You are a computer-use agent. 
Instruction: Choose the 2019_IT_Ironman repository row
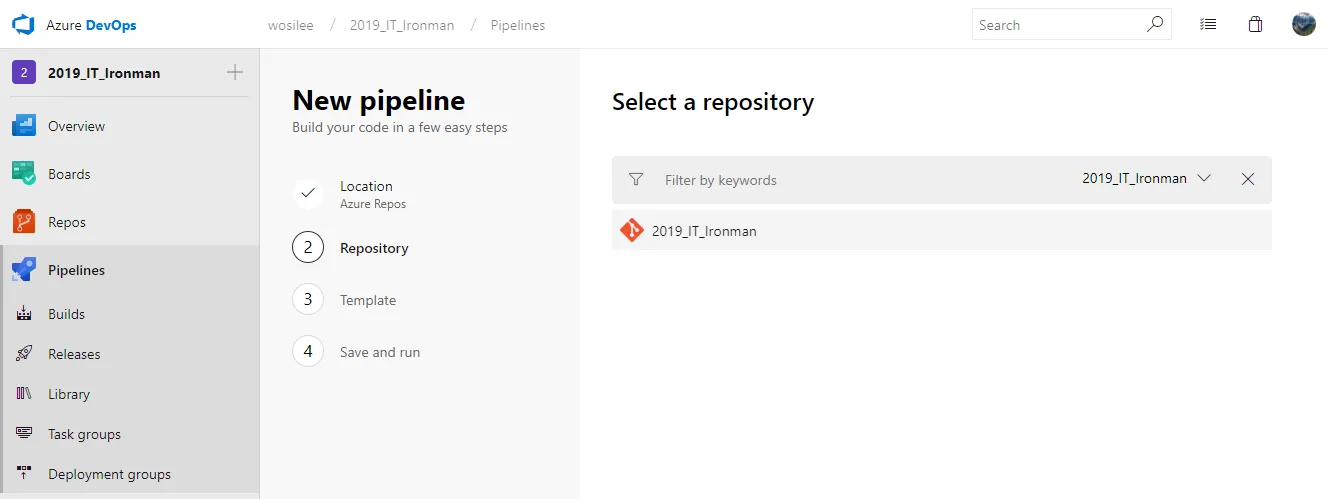tap(942, 231)
